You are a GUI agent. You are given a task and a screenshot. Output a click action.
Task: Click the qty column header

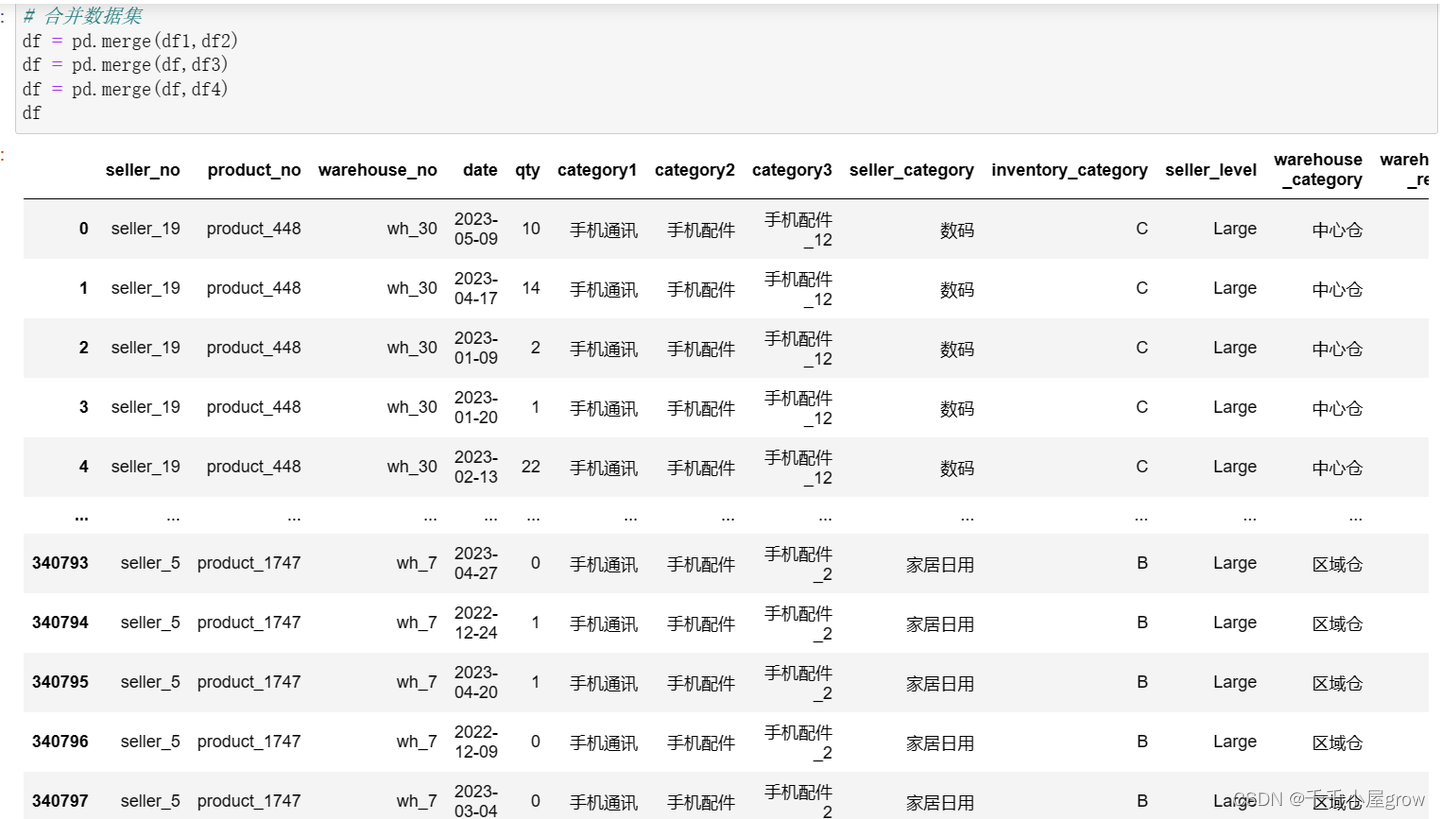527,170
